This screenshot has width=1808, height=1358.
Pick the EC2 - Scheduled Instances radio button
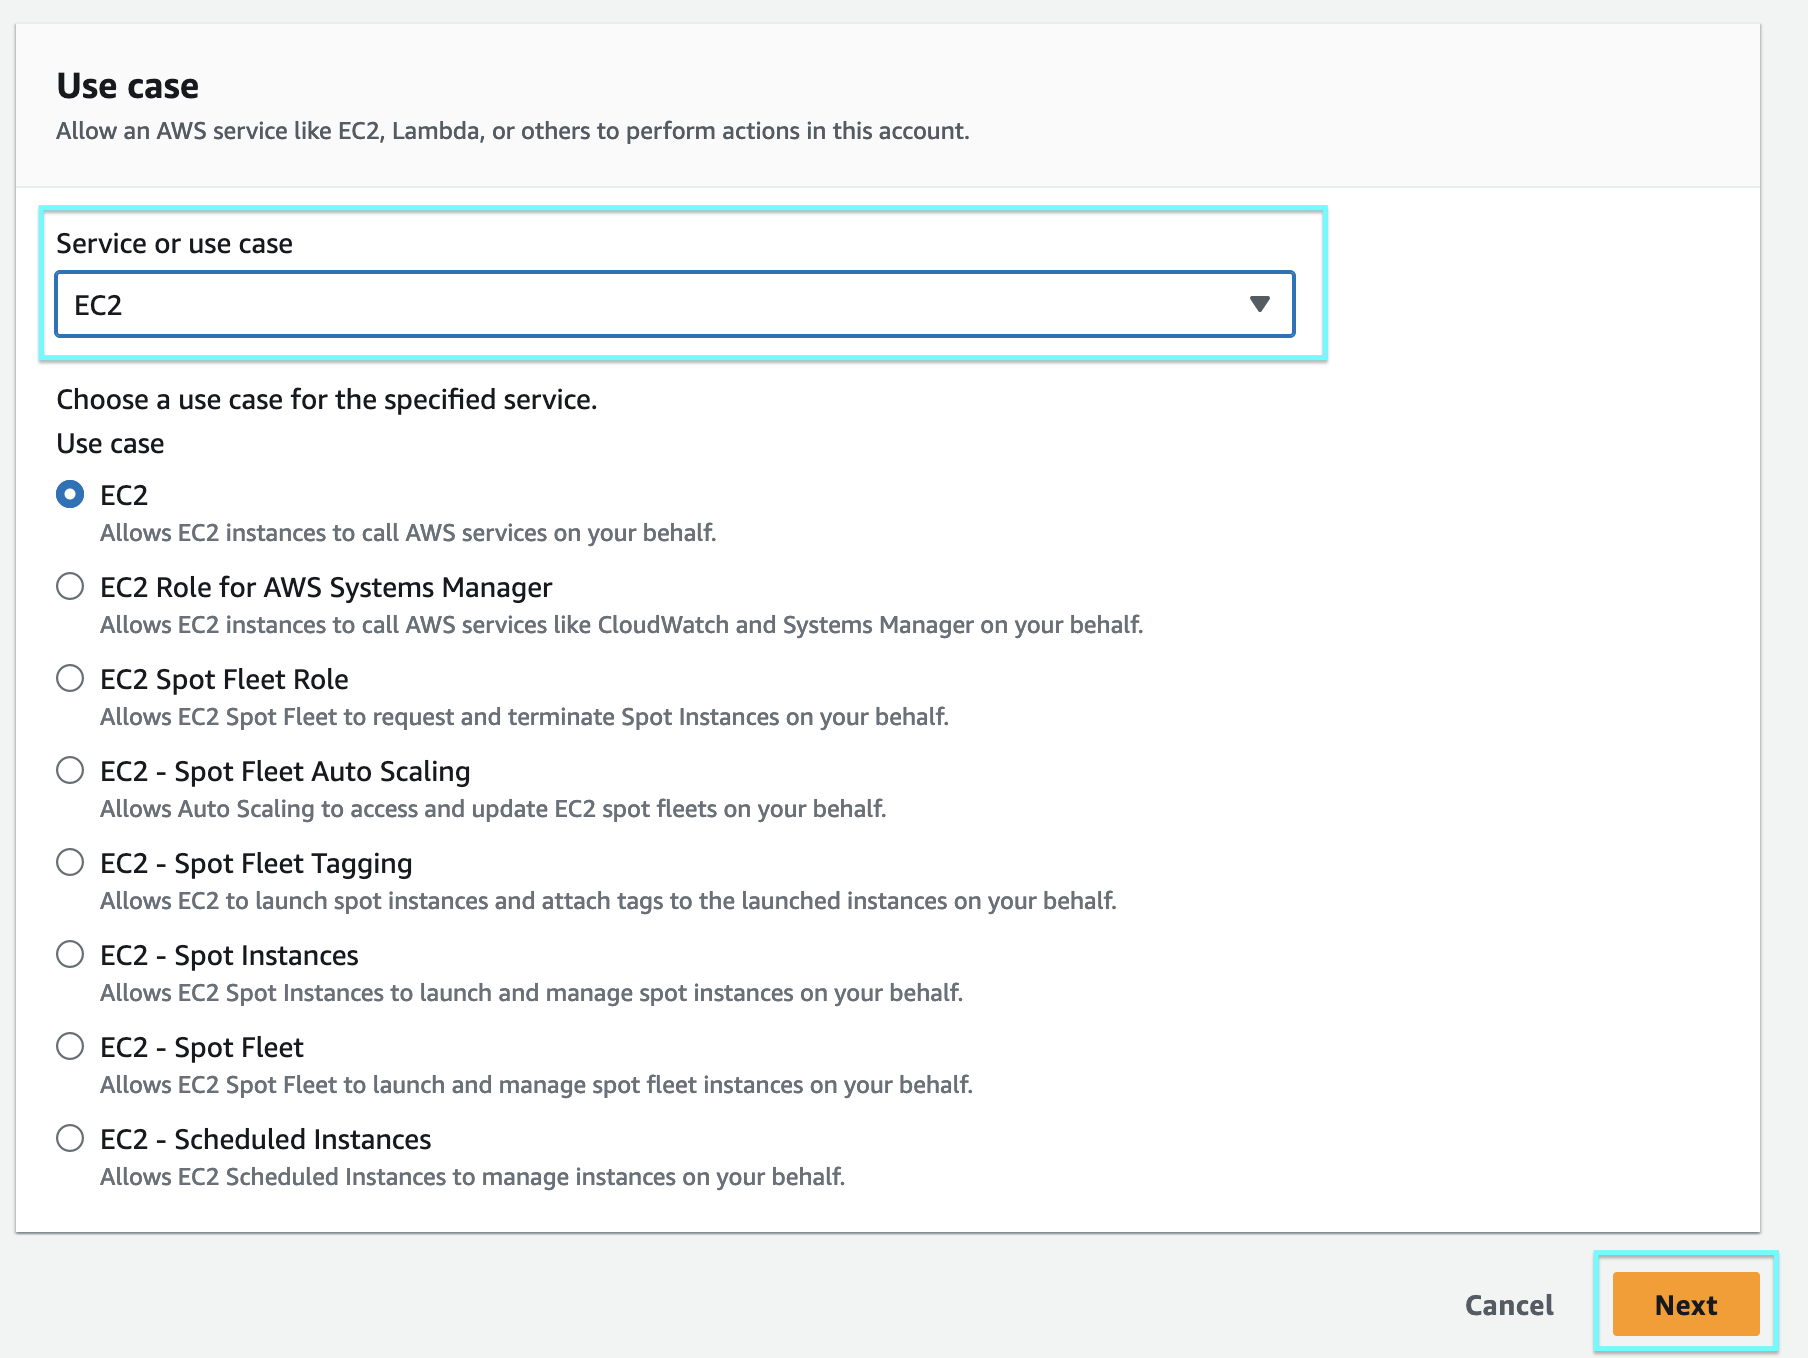[70, 1139]
